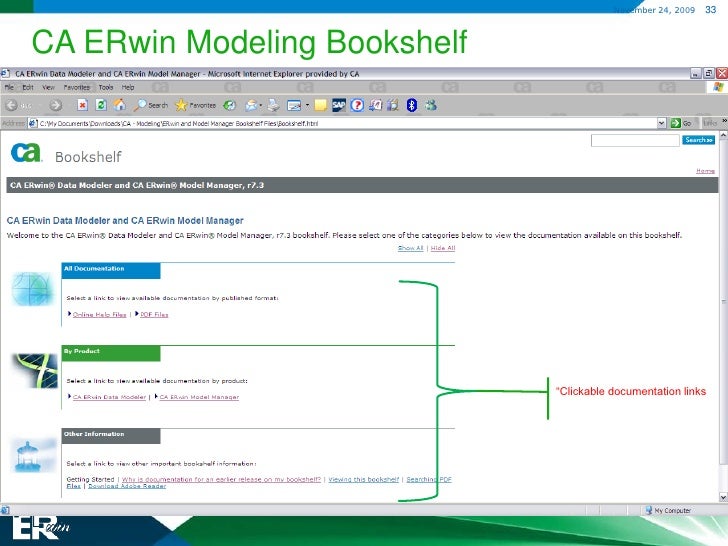Open the PDF Files link
This screenshot has height=546, width=728.
[154, 314]
